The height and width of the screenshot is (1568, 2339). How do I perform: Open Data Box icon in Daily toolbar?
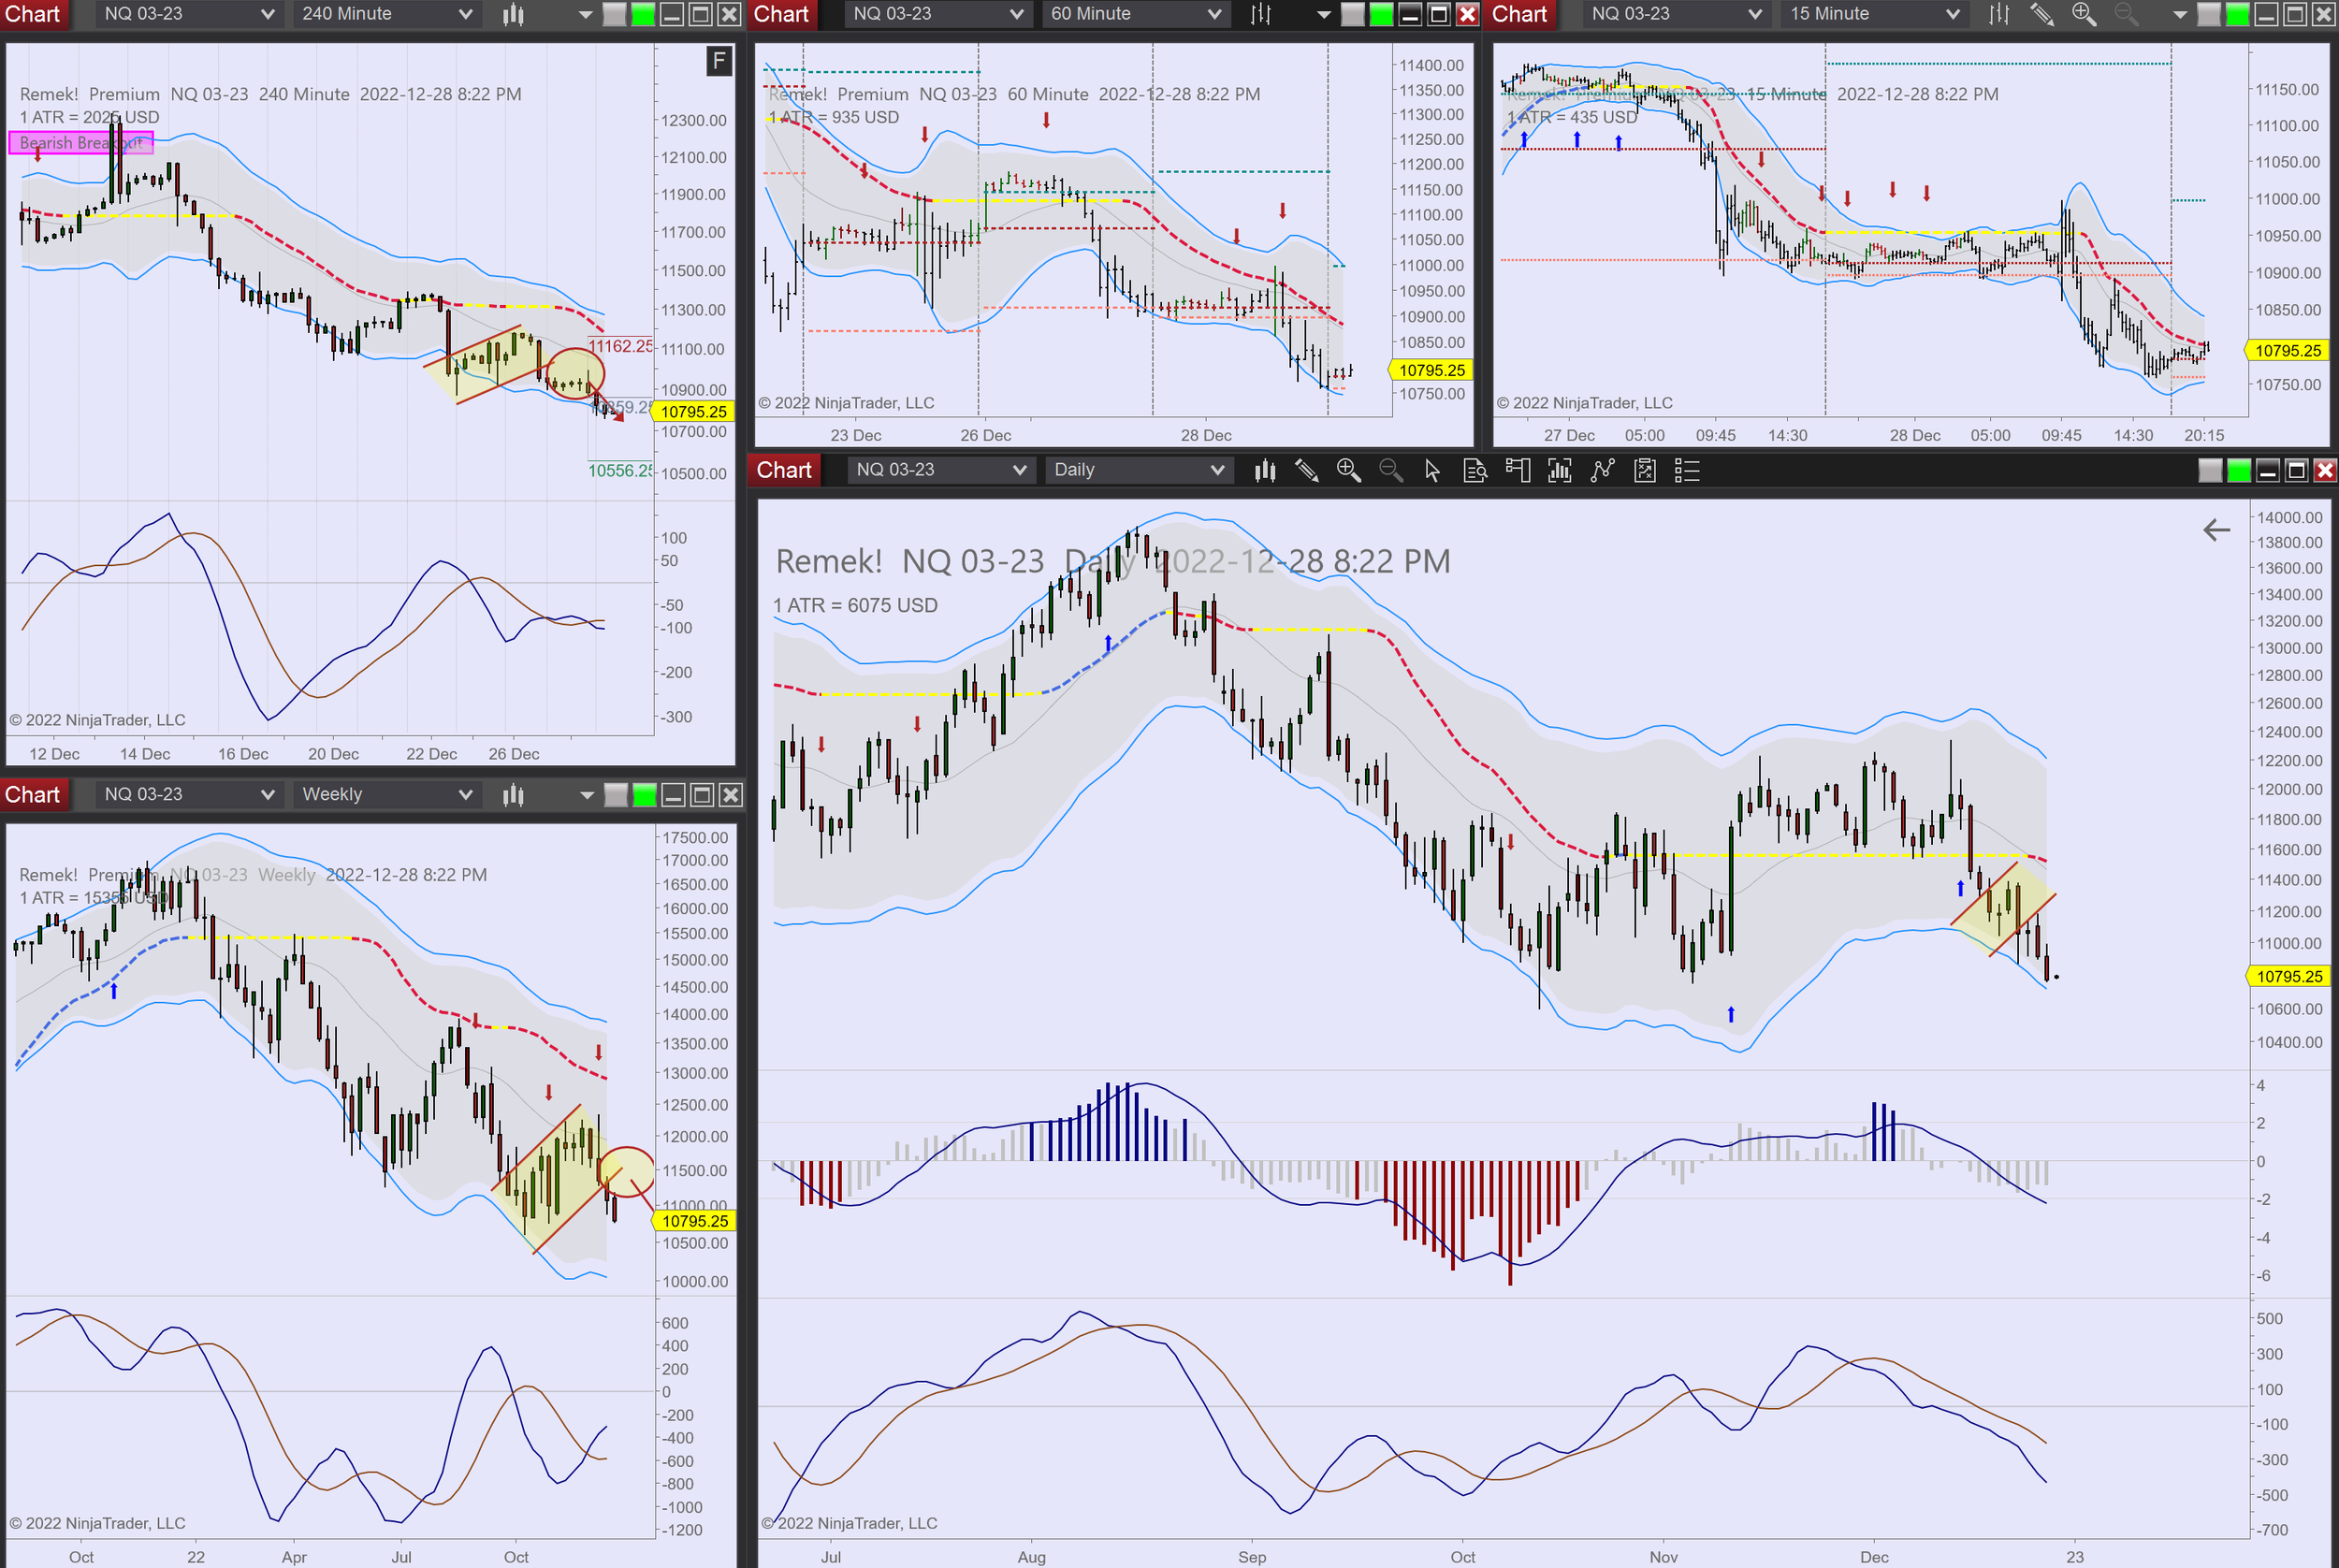click(x=1474, y=470)
